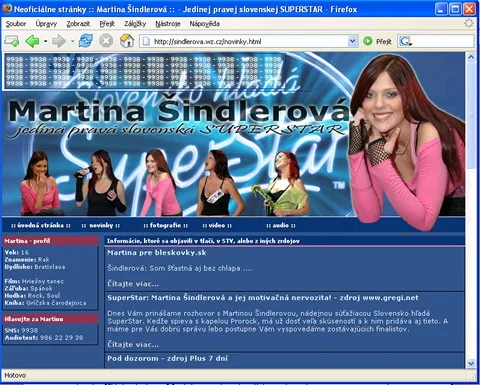Open the video nav link
Image resolution: width=480 pixels, height=385 pixels.
(x=217, y=225)
